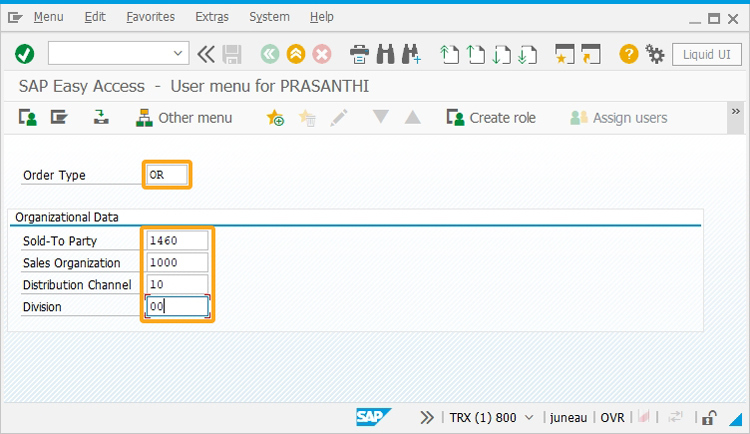
Task: Open the Extras menu
Action: pyautogui.click(x=212, y=17)
